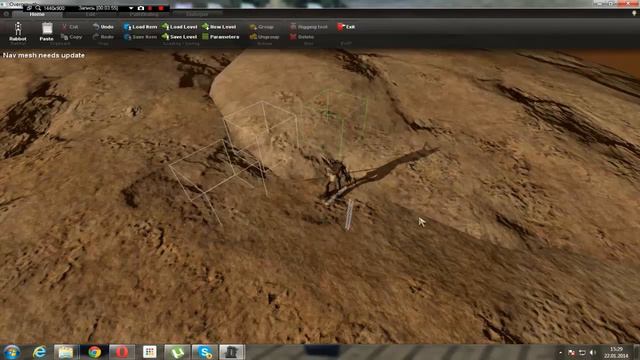Click Load Level
The height and width of the screenshot is (360, 640).
coord(180,27)
